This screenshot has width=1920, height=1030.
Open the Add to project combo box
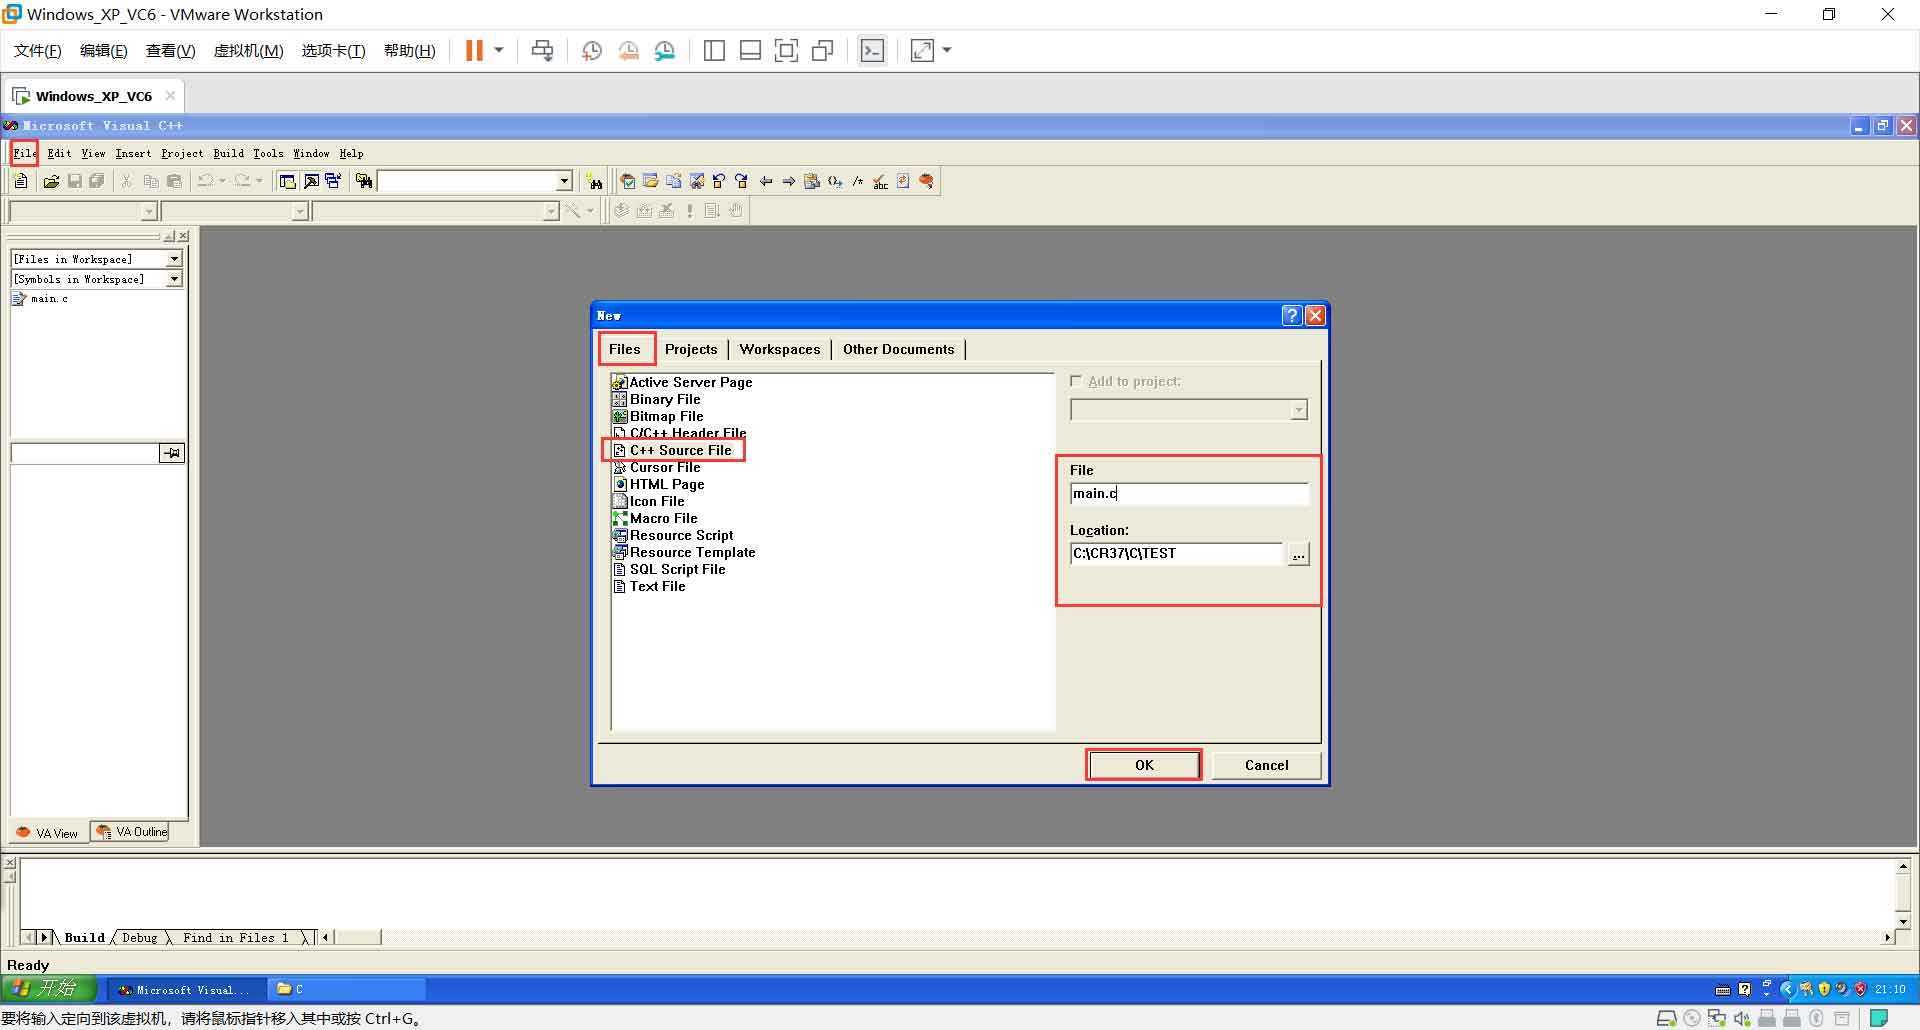1189,410
